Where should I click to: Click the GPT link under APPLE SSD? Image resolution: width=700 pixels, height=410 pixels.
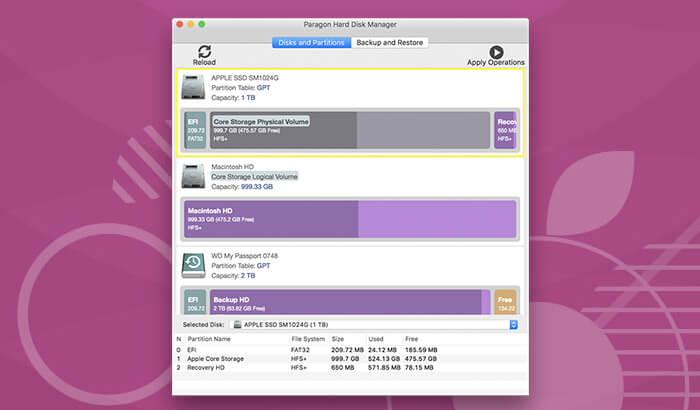(263, 88)
